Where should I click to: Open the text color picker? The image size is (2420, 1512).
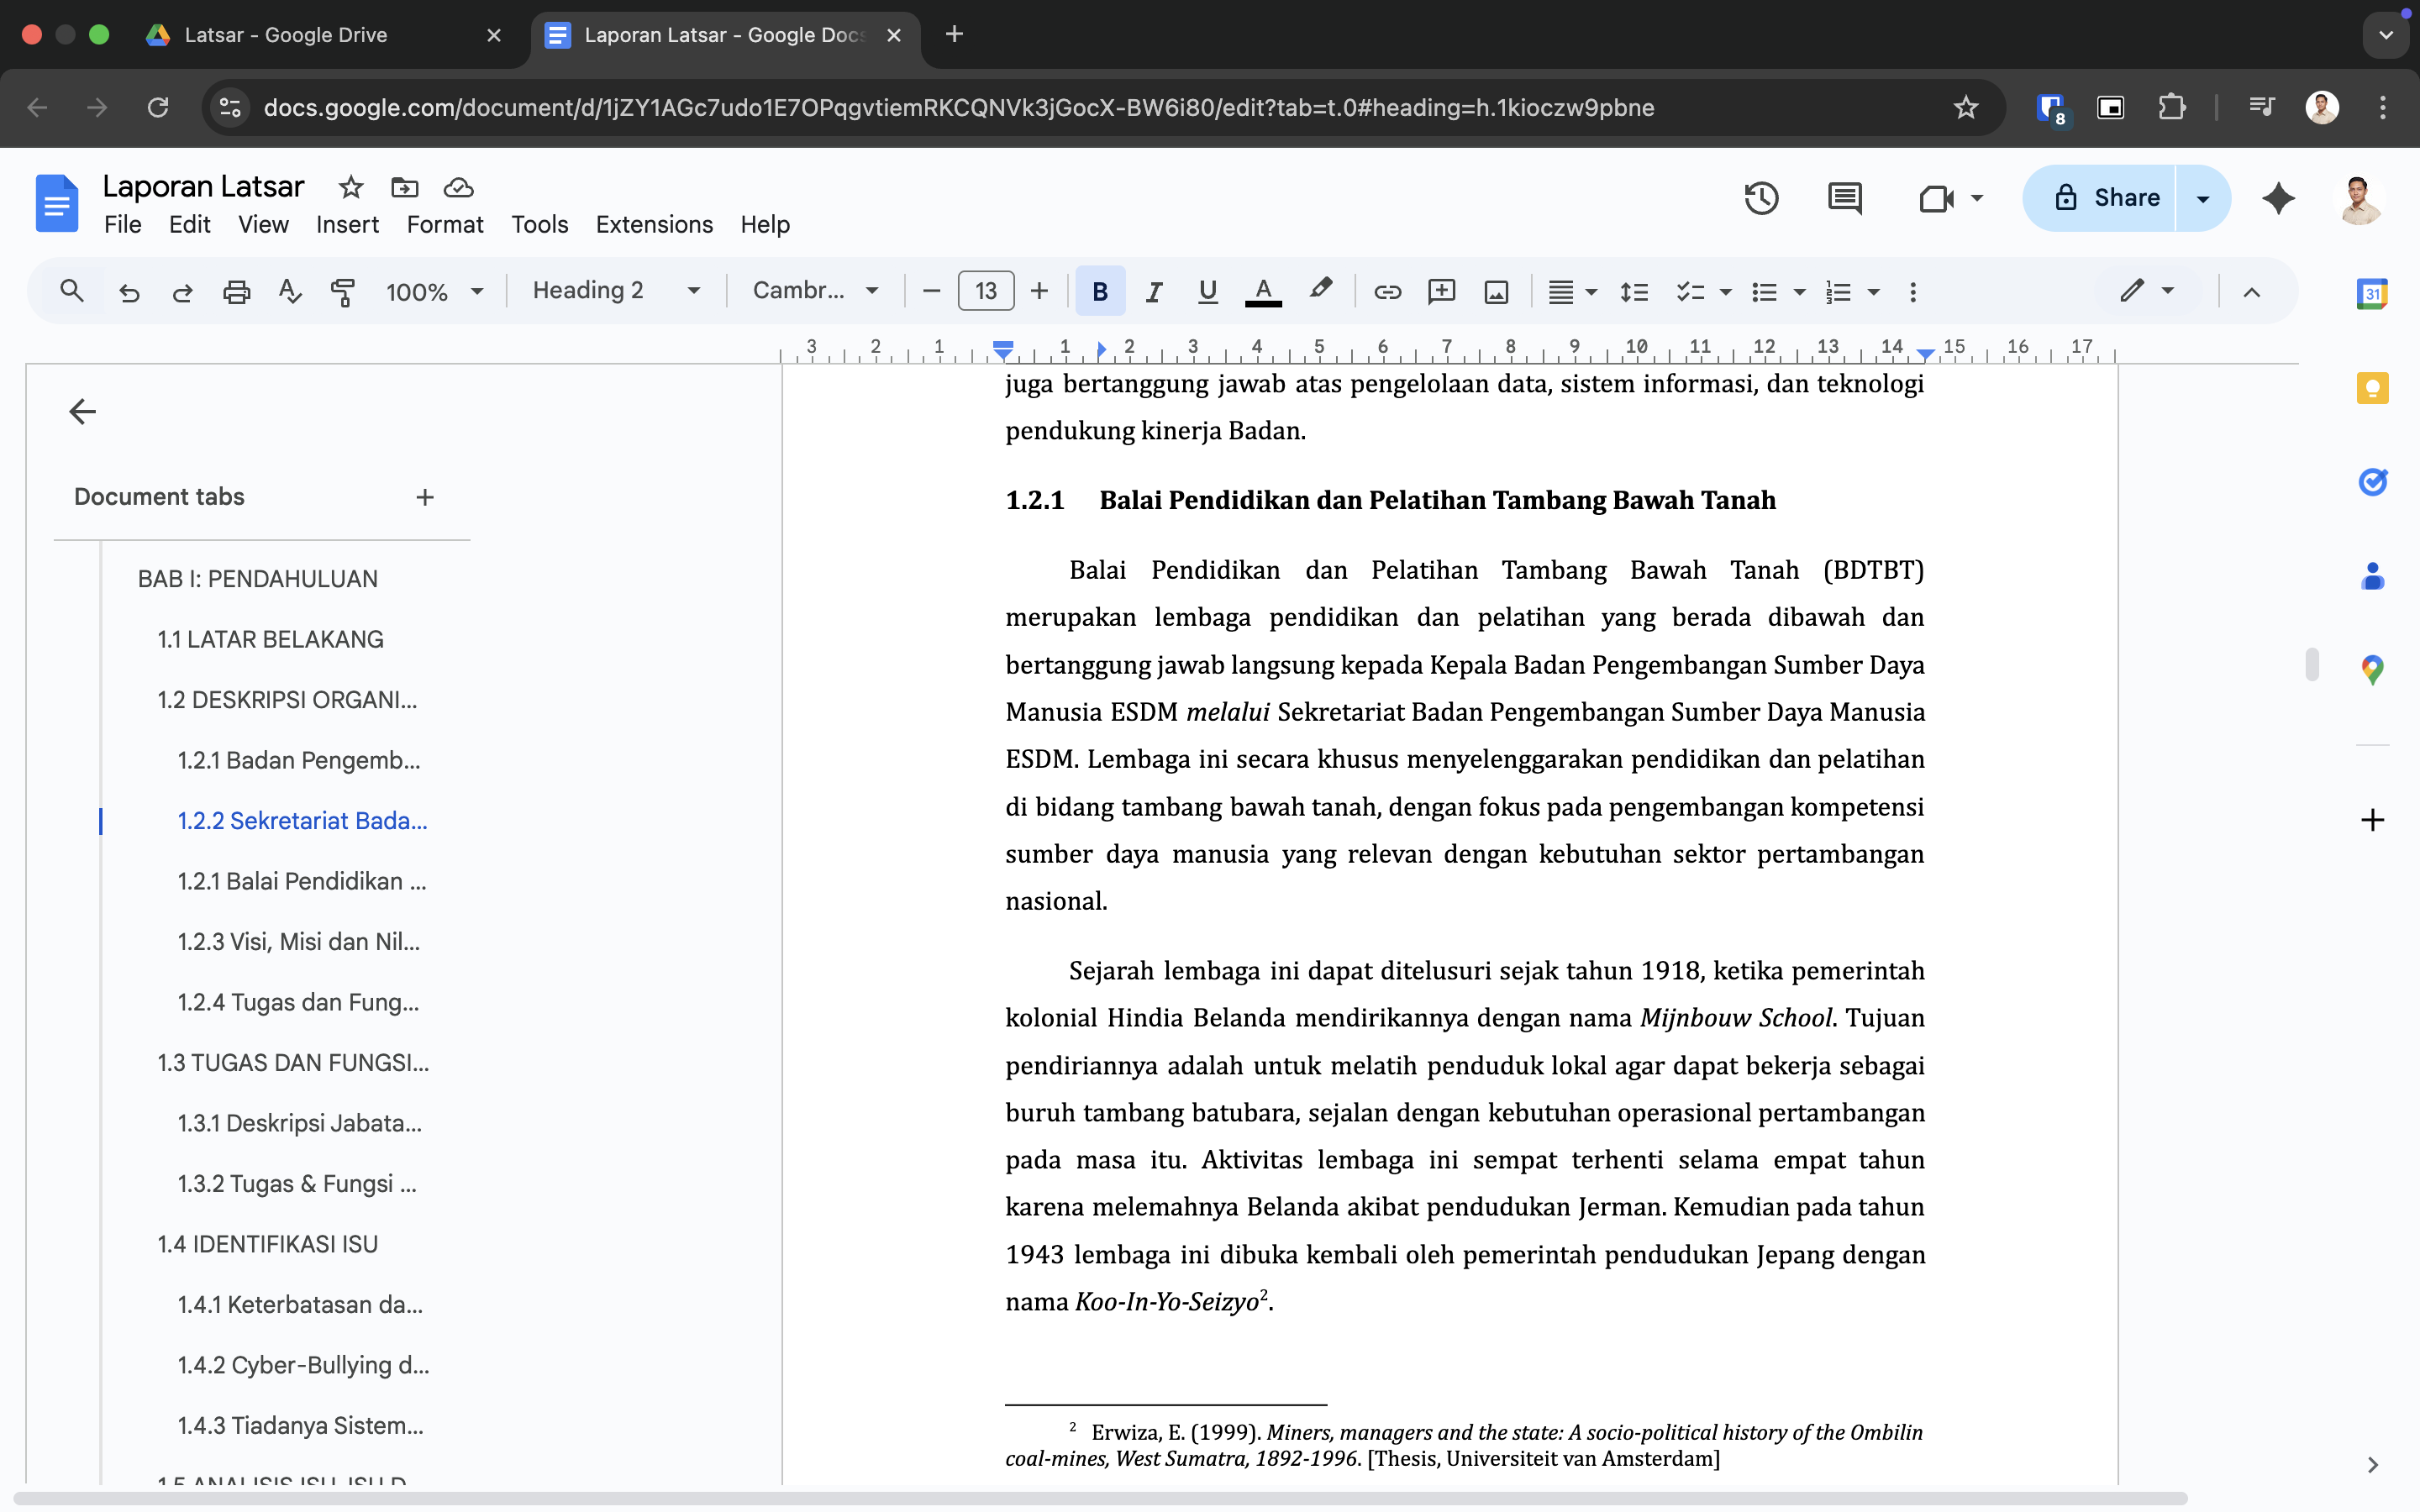[x=1263, y=291]
